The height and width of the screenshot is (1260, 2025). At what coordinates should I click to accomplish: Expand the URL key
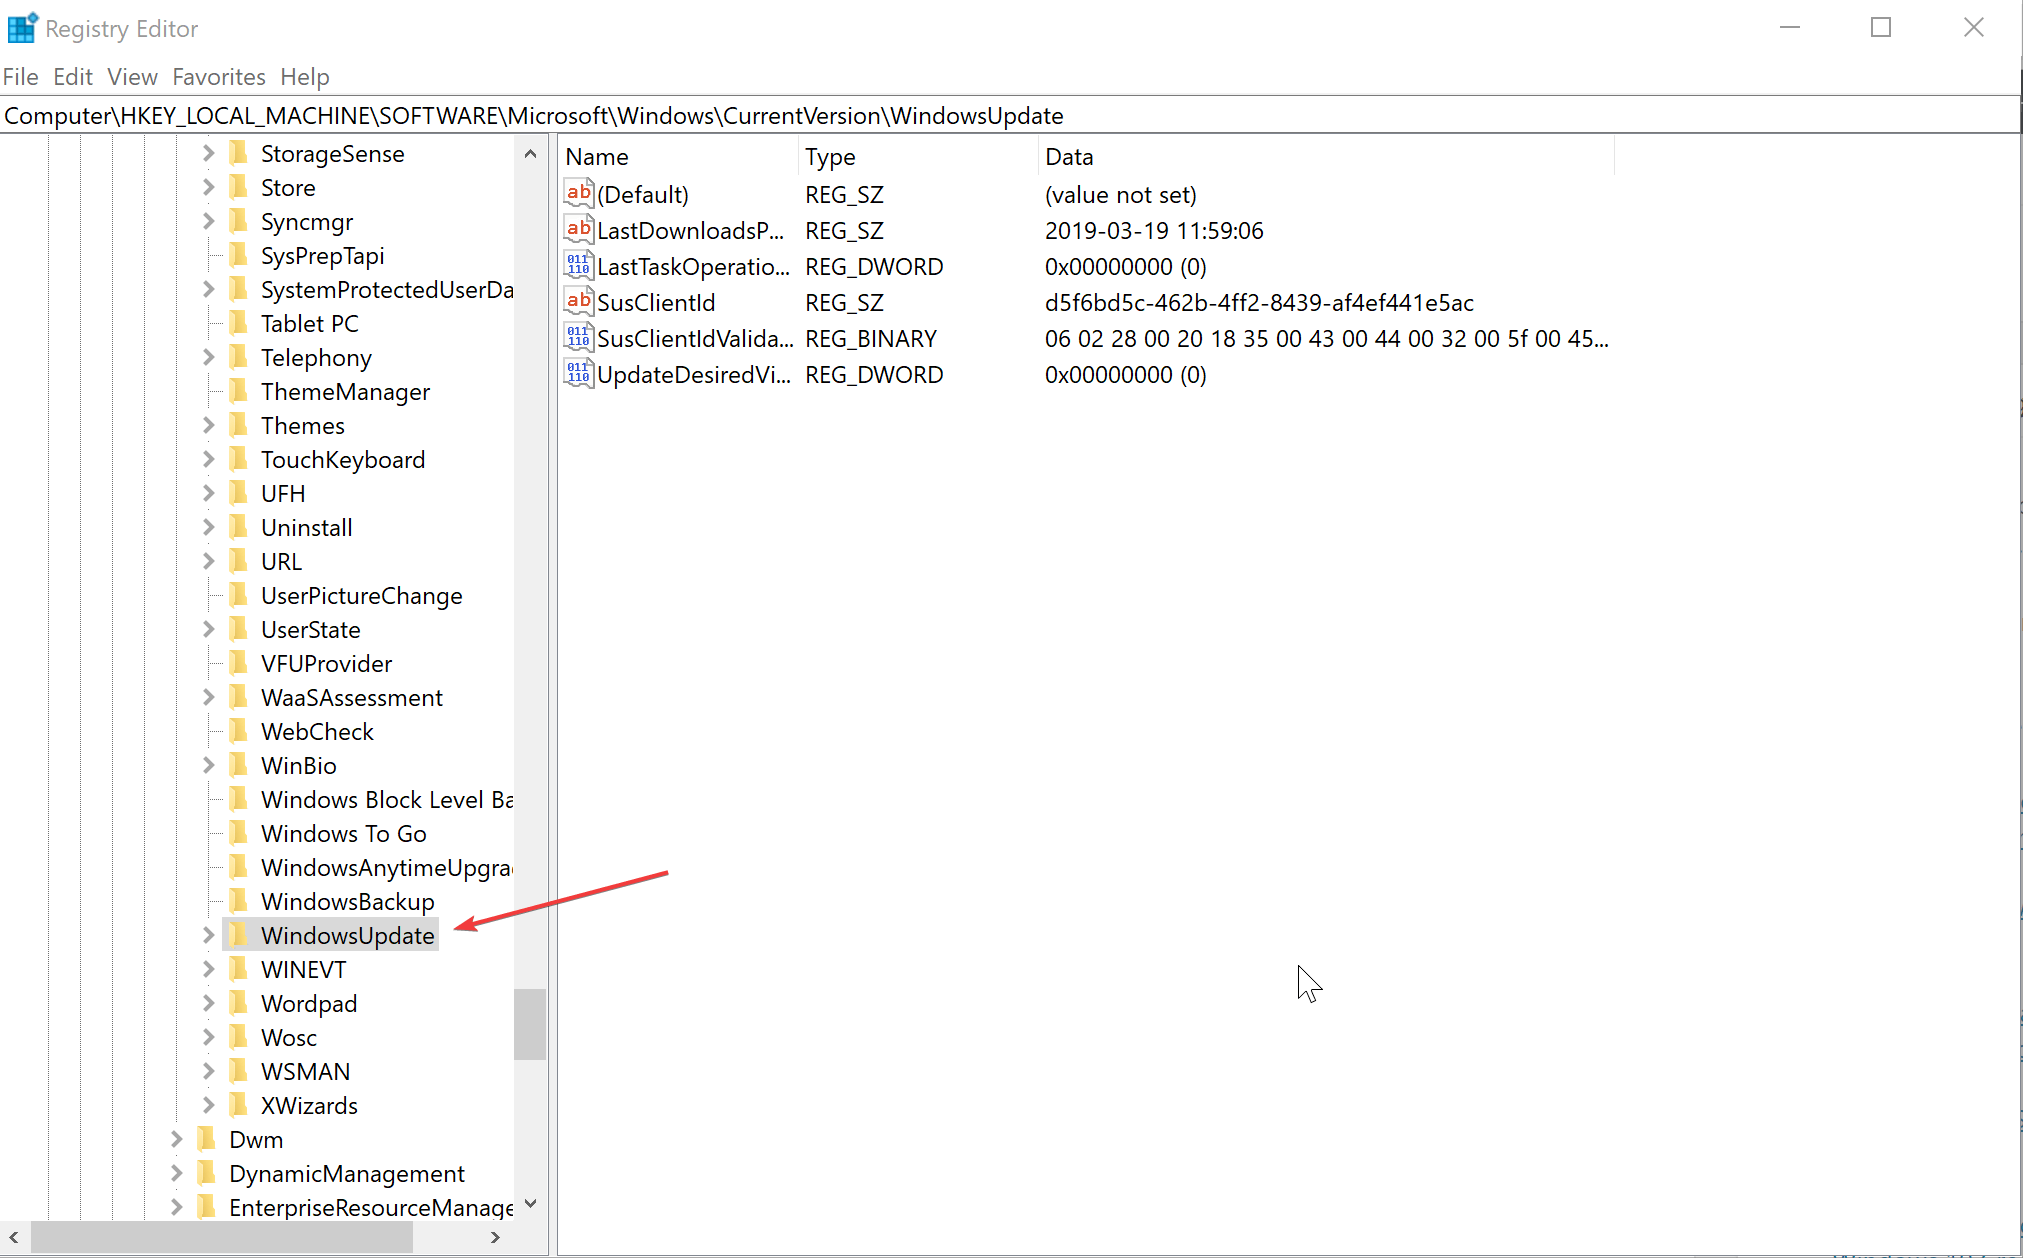208,561
